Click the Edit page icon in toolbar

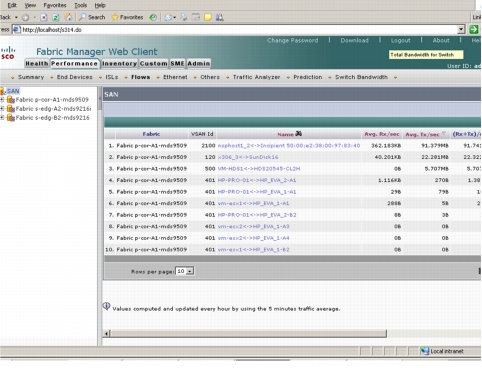[196, 17]
